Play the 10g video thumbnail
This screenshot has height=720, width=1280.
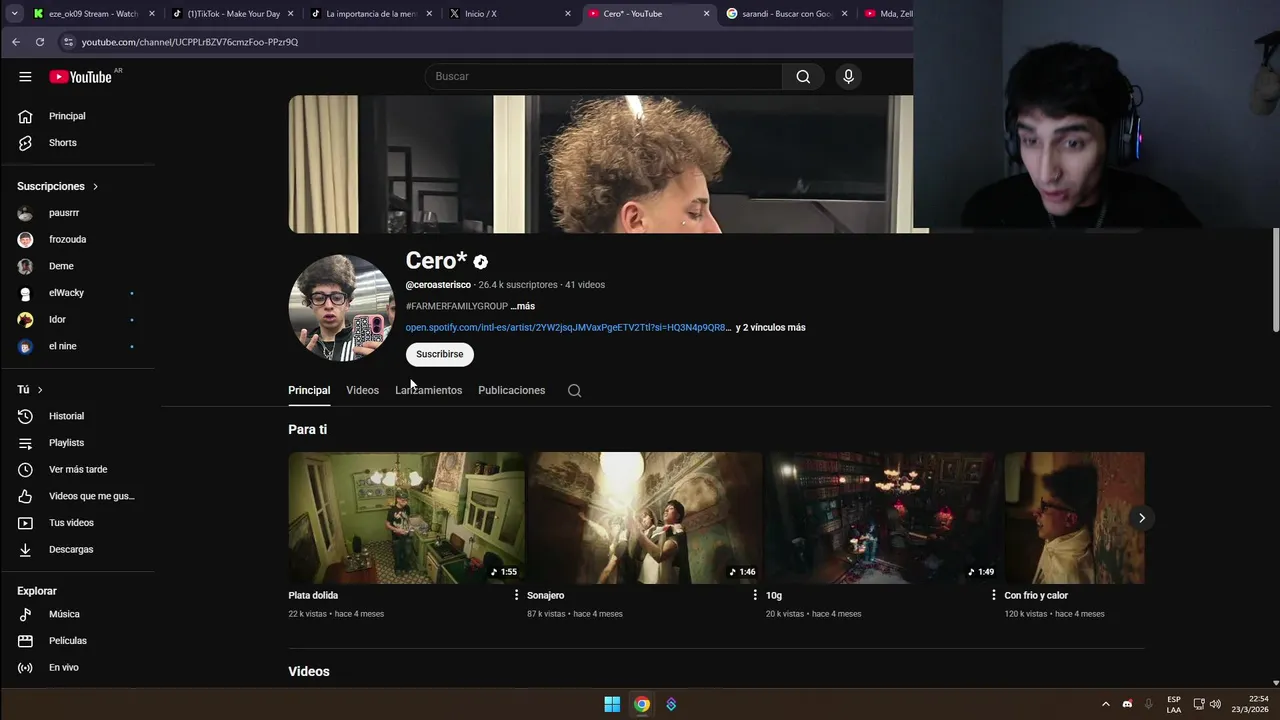pyautogui.click(x=883, y=518)
